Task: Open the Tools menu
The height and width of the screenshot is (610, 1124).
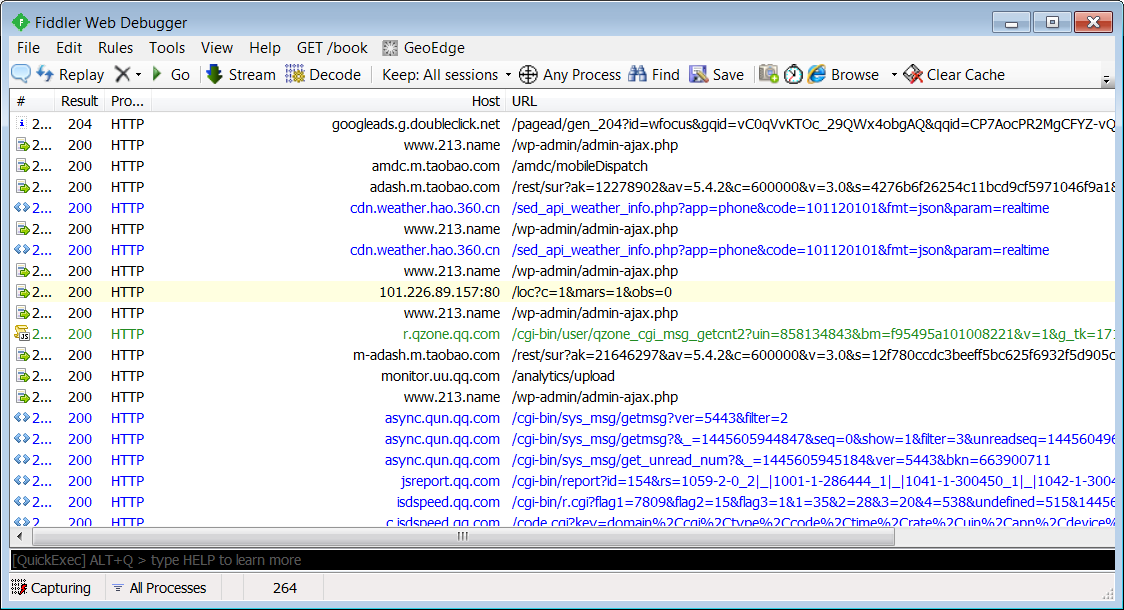Action: pos(167,47)
